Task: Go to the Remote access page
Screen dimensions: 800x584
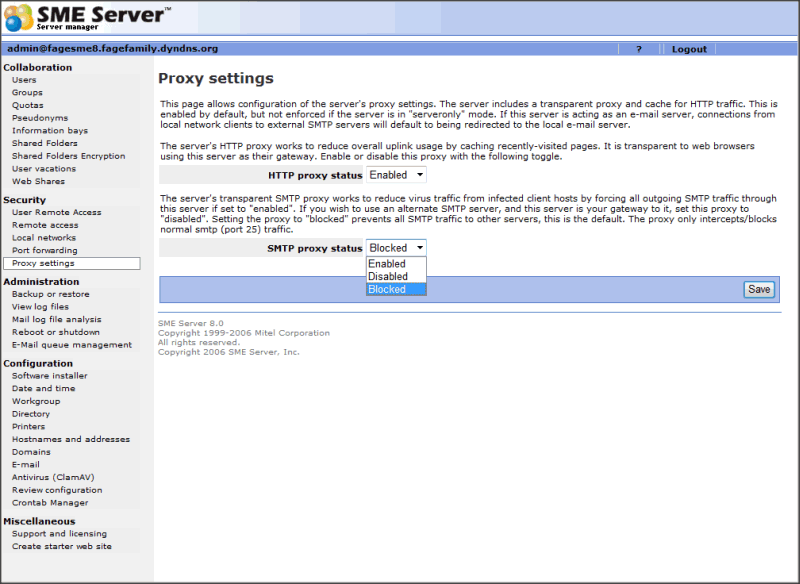Action: (x=45, y=225)
